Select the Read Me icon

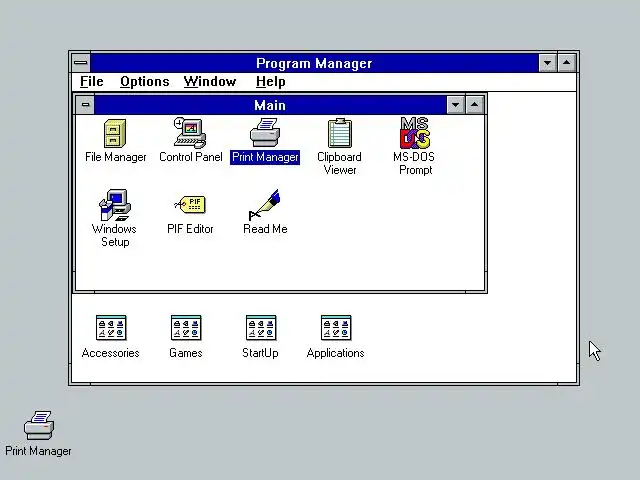[x=265, y=205]
